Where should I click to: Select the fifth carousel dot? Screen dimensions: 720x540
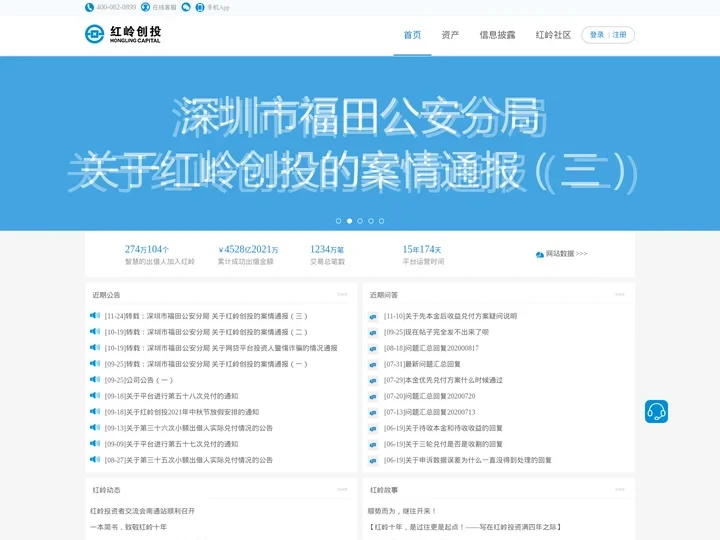tap(382, 221)
